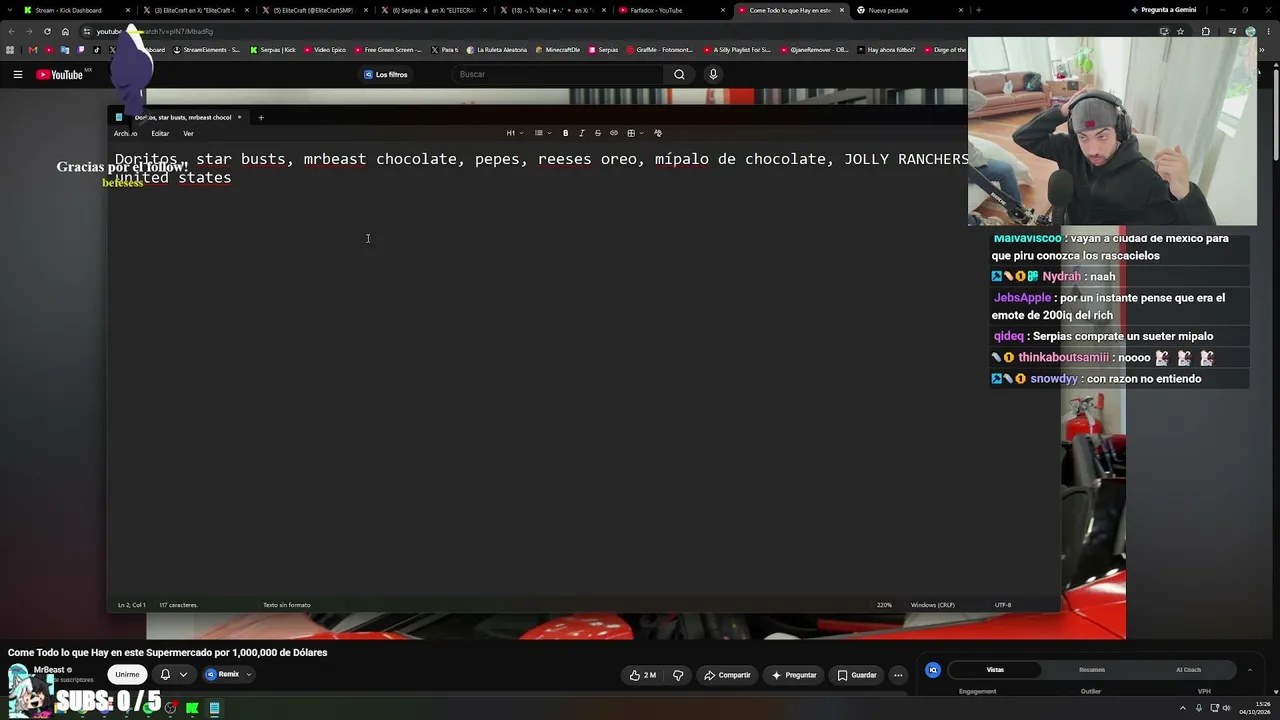Open the Remix dropdown
The height and width of the screenshot is (720, 1280).
click(x=228, y=674)
